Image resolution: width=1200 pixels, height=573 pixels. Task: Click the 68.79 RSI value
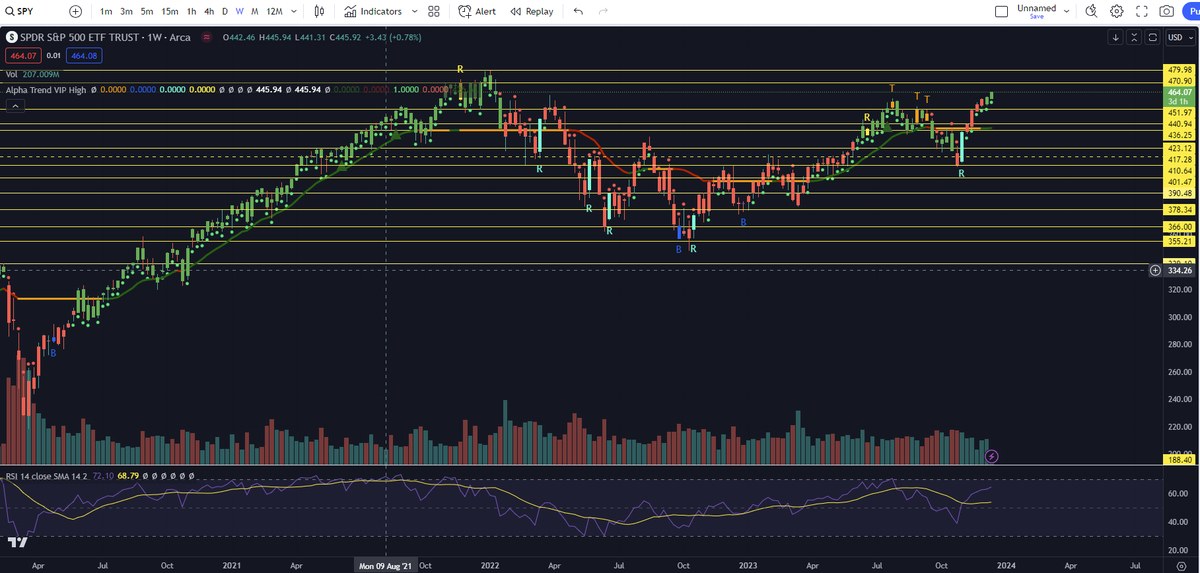[x=127, y=476]
